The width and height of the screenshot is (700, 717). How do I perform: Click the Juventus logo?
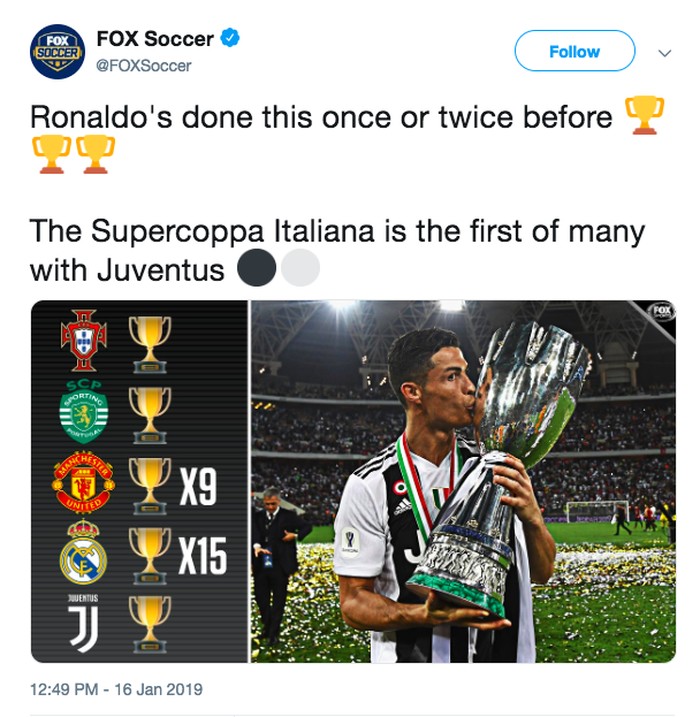(x=83, y=626)
